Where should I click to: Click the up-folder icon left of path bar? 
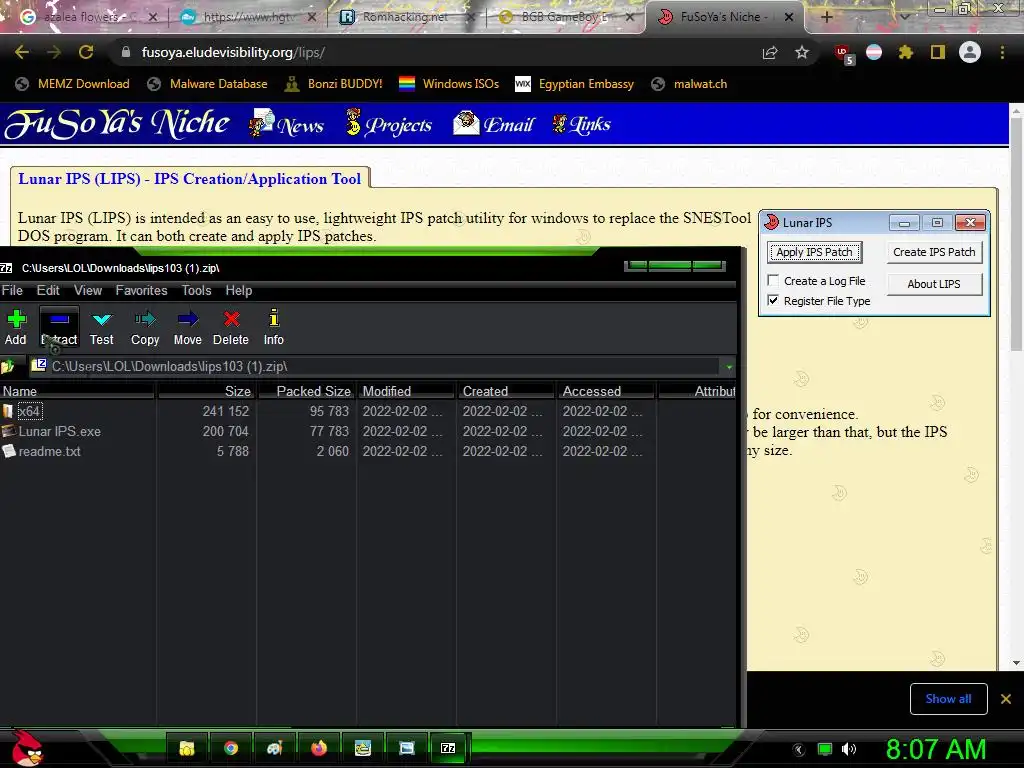(x=8, y=366)
